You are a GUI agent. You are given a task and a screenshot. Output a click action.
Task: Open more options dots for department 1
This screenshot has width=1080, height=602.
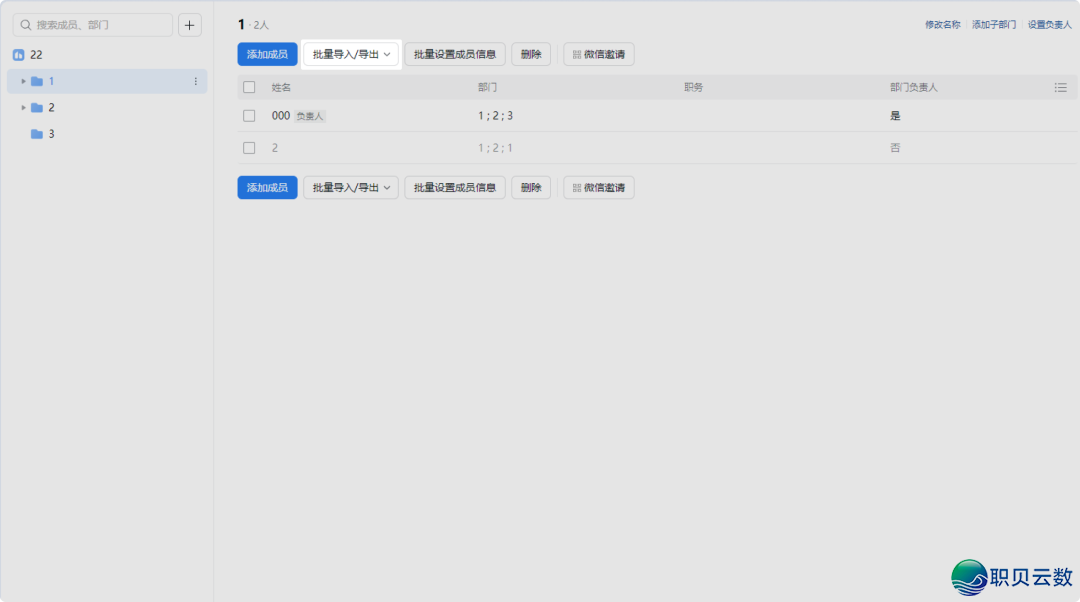pos(196,81)
